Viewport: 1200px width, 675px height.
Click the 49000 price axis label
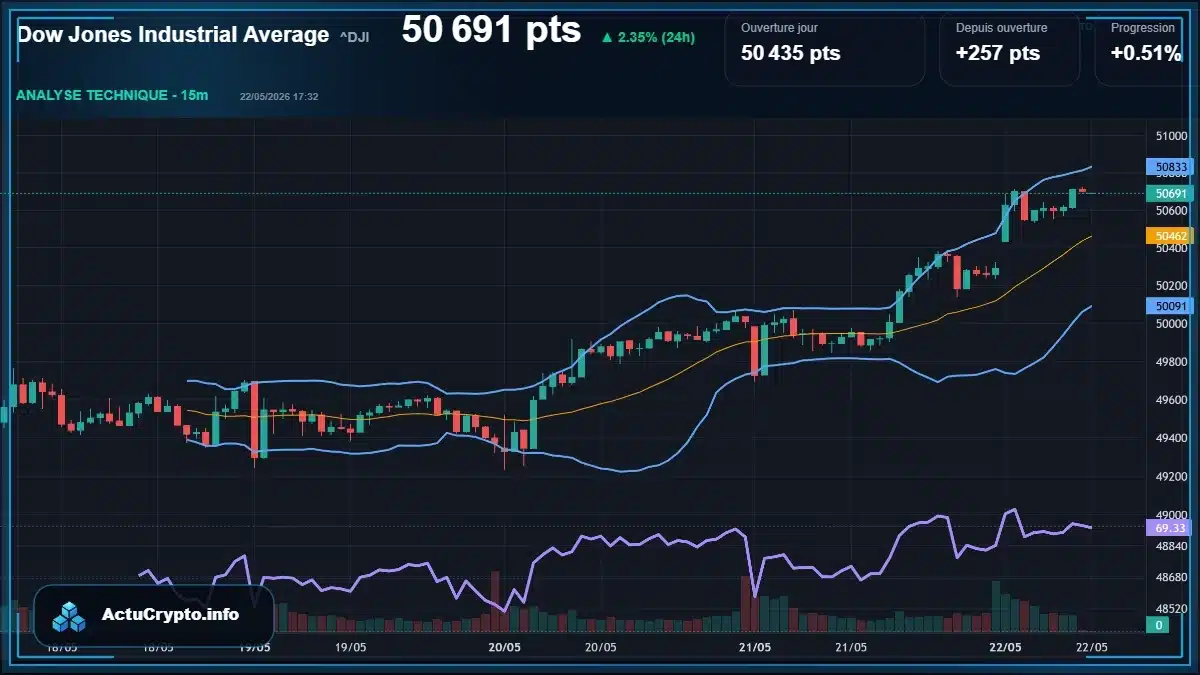click(x=1170, y=515)
